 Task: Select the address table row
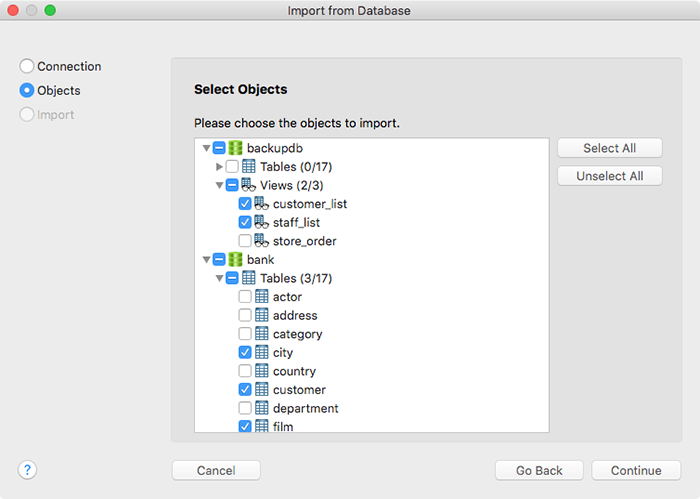pyautogui.click(x=371, y=315)
